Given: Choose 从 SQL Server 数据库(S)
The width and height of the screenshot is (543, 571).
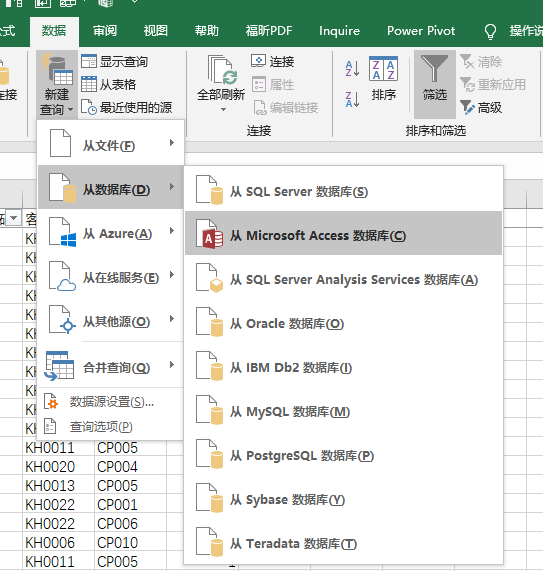Looking at the screenshot, I should (343, 189).
